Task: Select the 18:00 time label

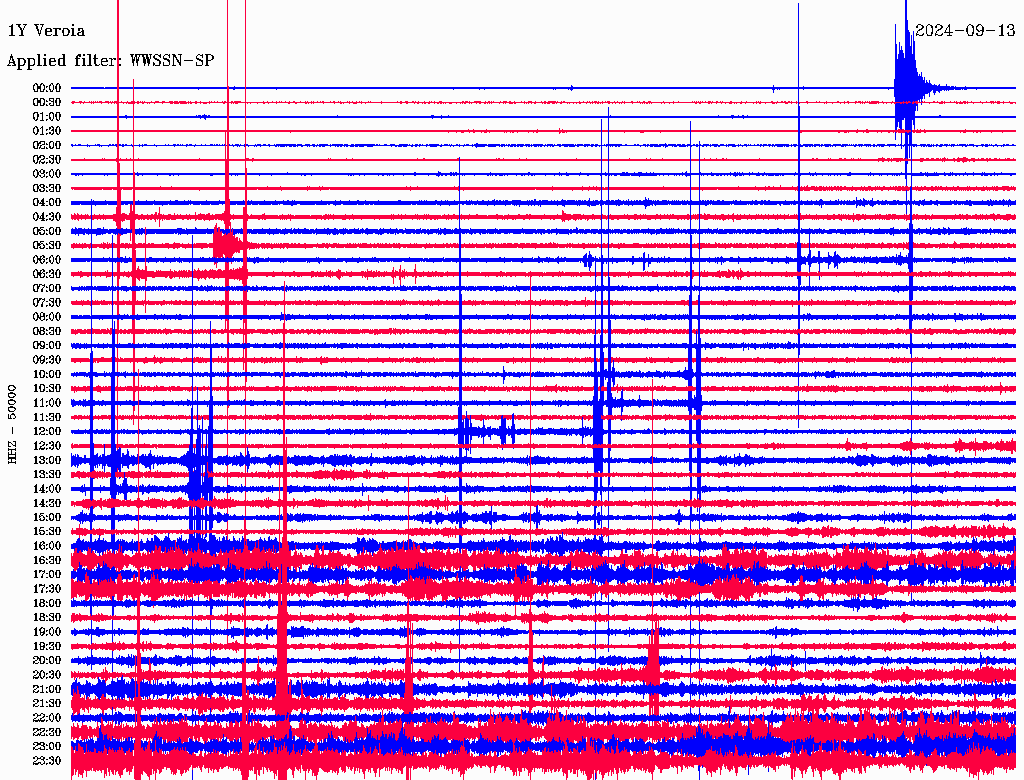Action: (x=47, y=603)
